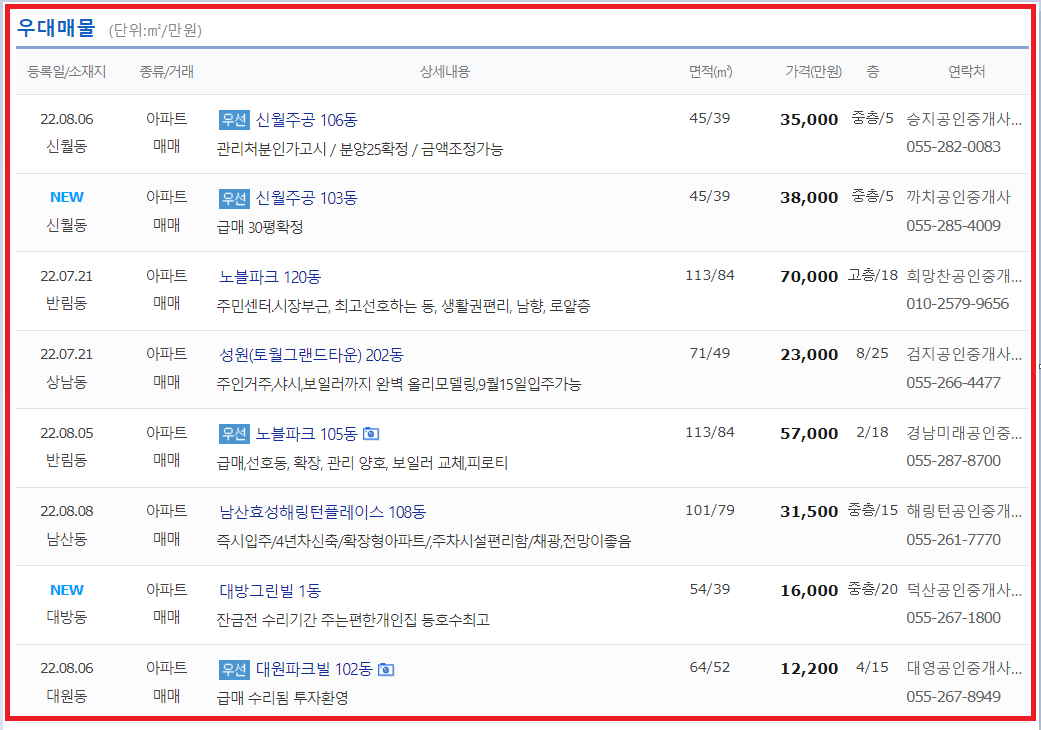Click the 희망찬공인중개... agency name

tap(964, 276)
